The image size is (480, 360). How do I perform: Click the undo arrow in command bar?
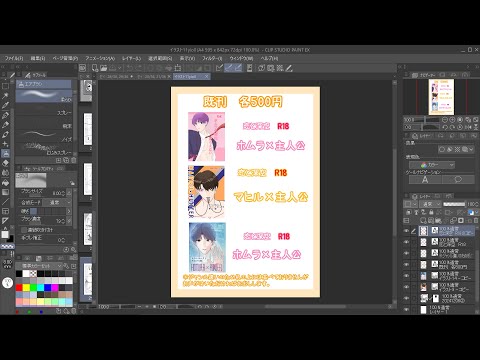click(130, 68)
